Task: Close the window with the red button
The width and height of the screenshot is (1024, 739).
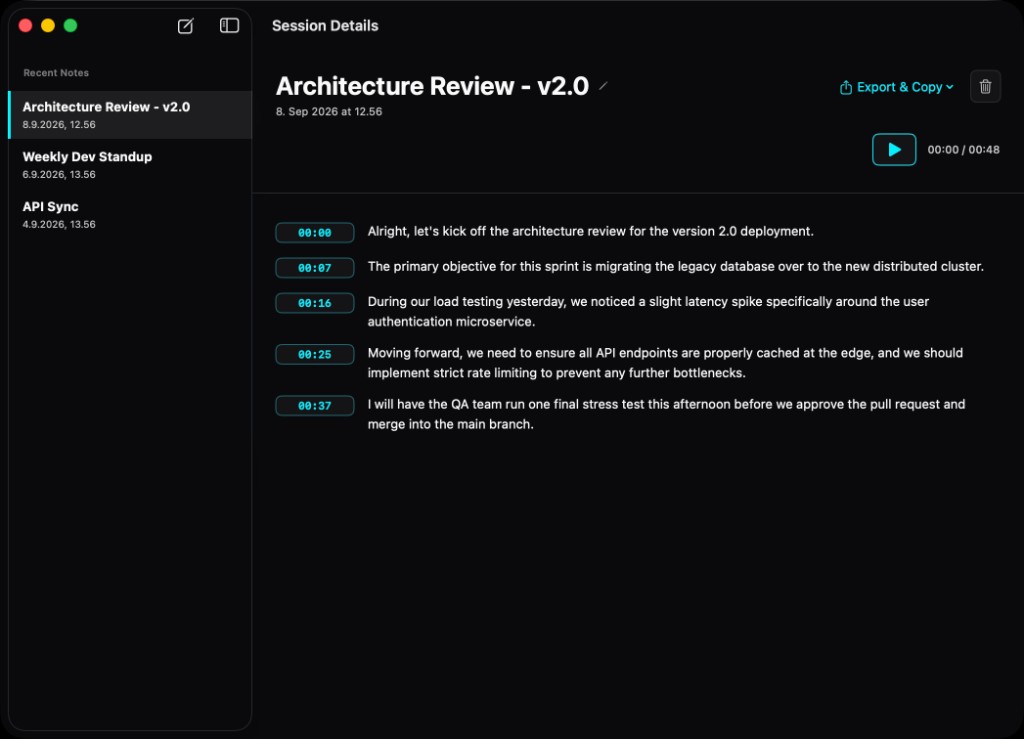Action: [25, 25]
